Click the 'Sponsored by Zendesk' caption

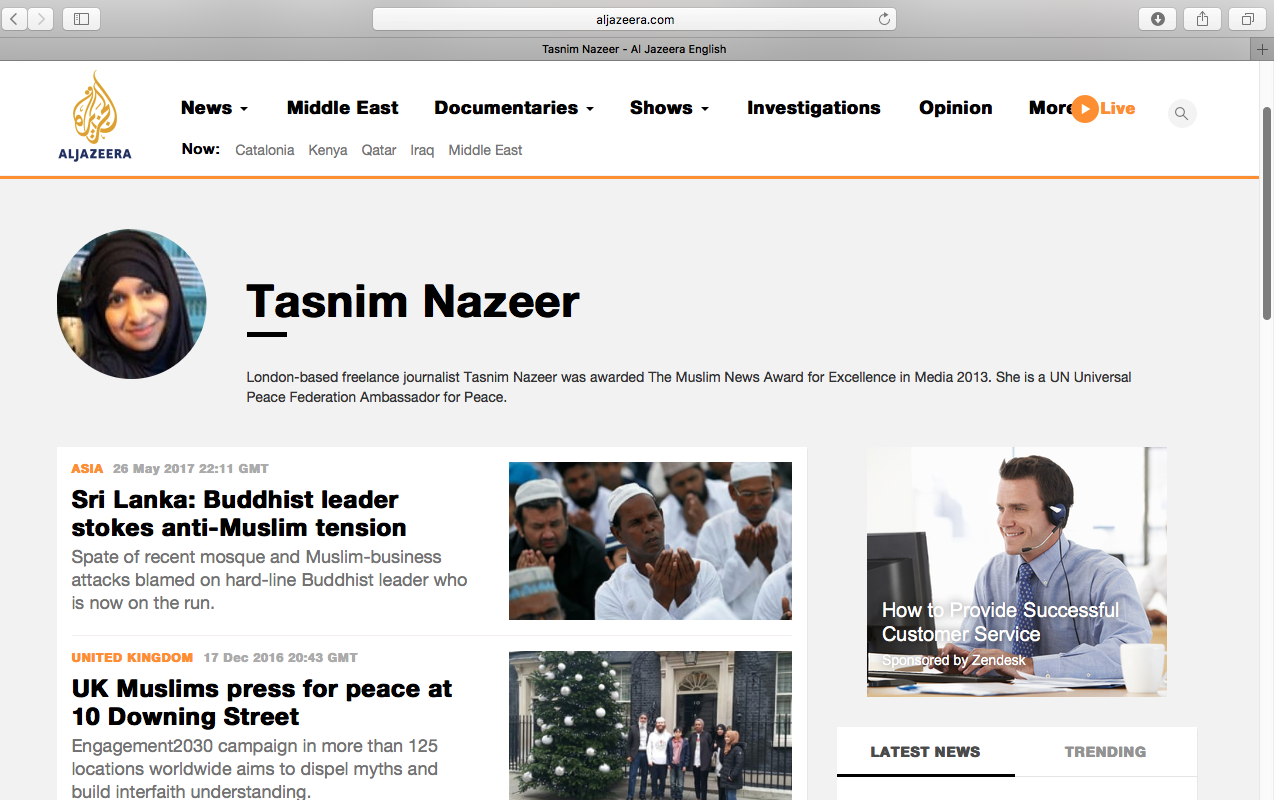954,661
